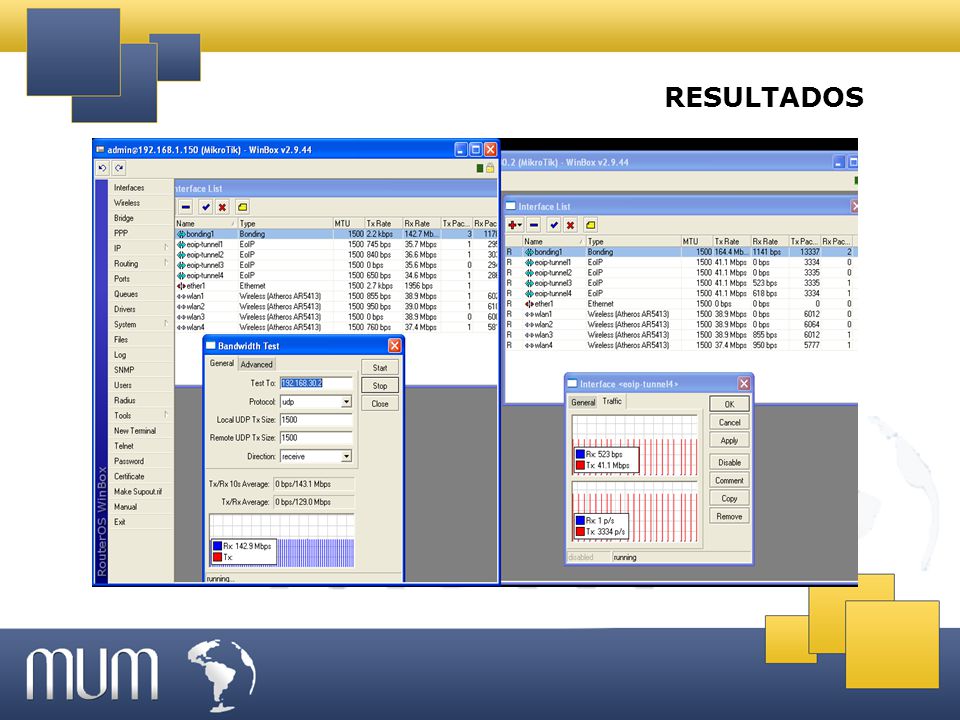Sort by Name column in right Interface List
The image size is (960, 720).
pos(553,241)
